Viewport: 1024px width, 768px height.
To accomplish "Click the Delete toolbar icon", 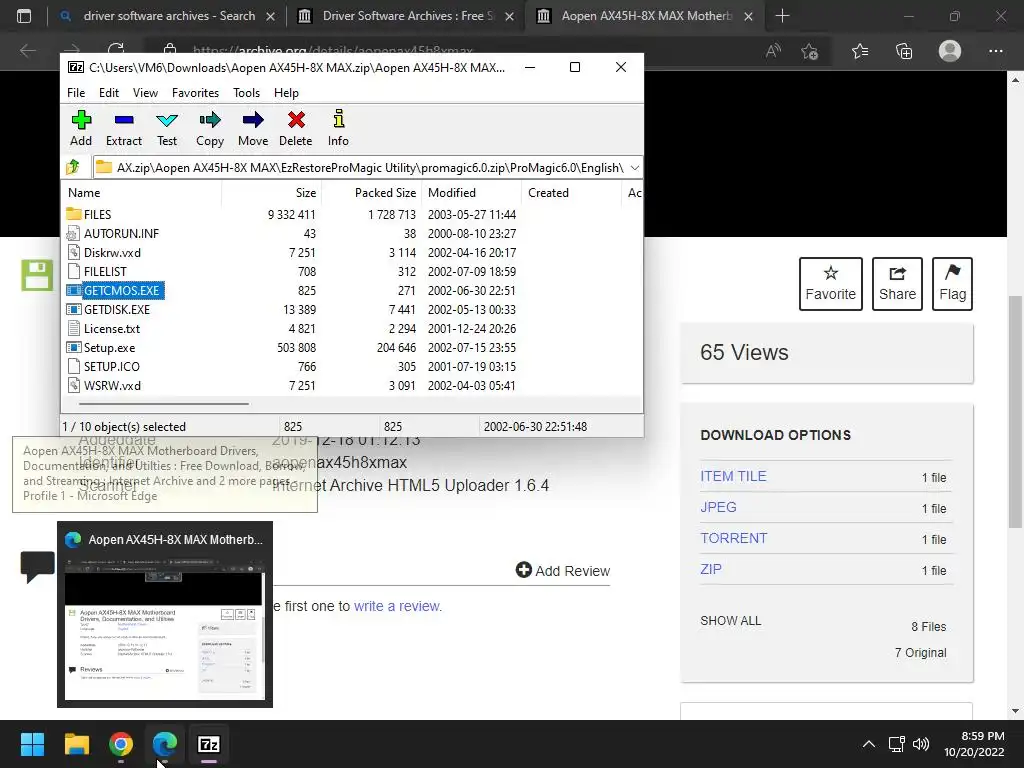I will point(296,128).
